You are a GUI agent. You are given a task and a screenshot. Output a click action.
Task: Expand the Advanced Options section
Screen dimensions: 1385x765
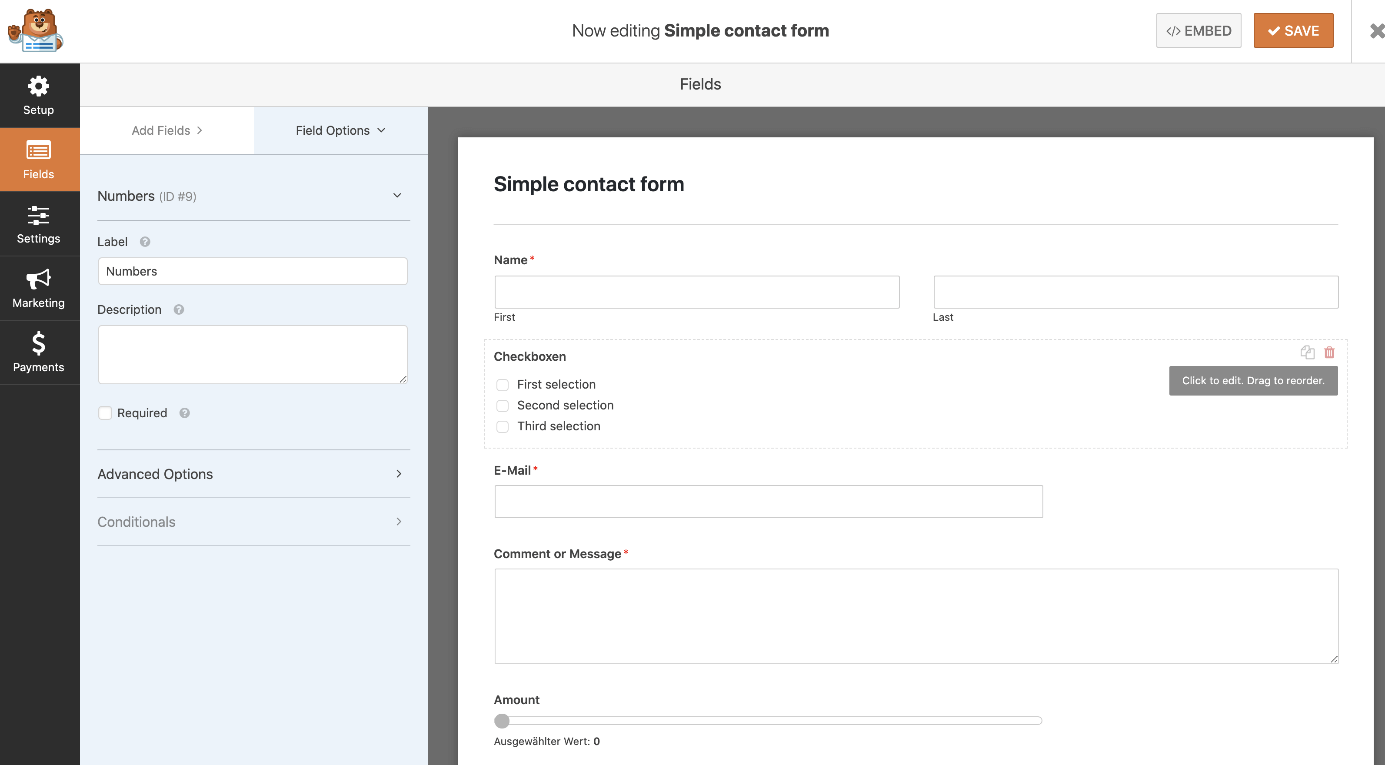coord(253,474)
